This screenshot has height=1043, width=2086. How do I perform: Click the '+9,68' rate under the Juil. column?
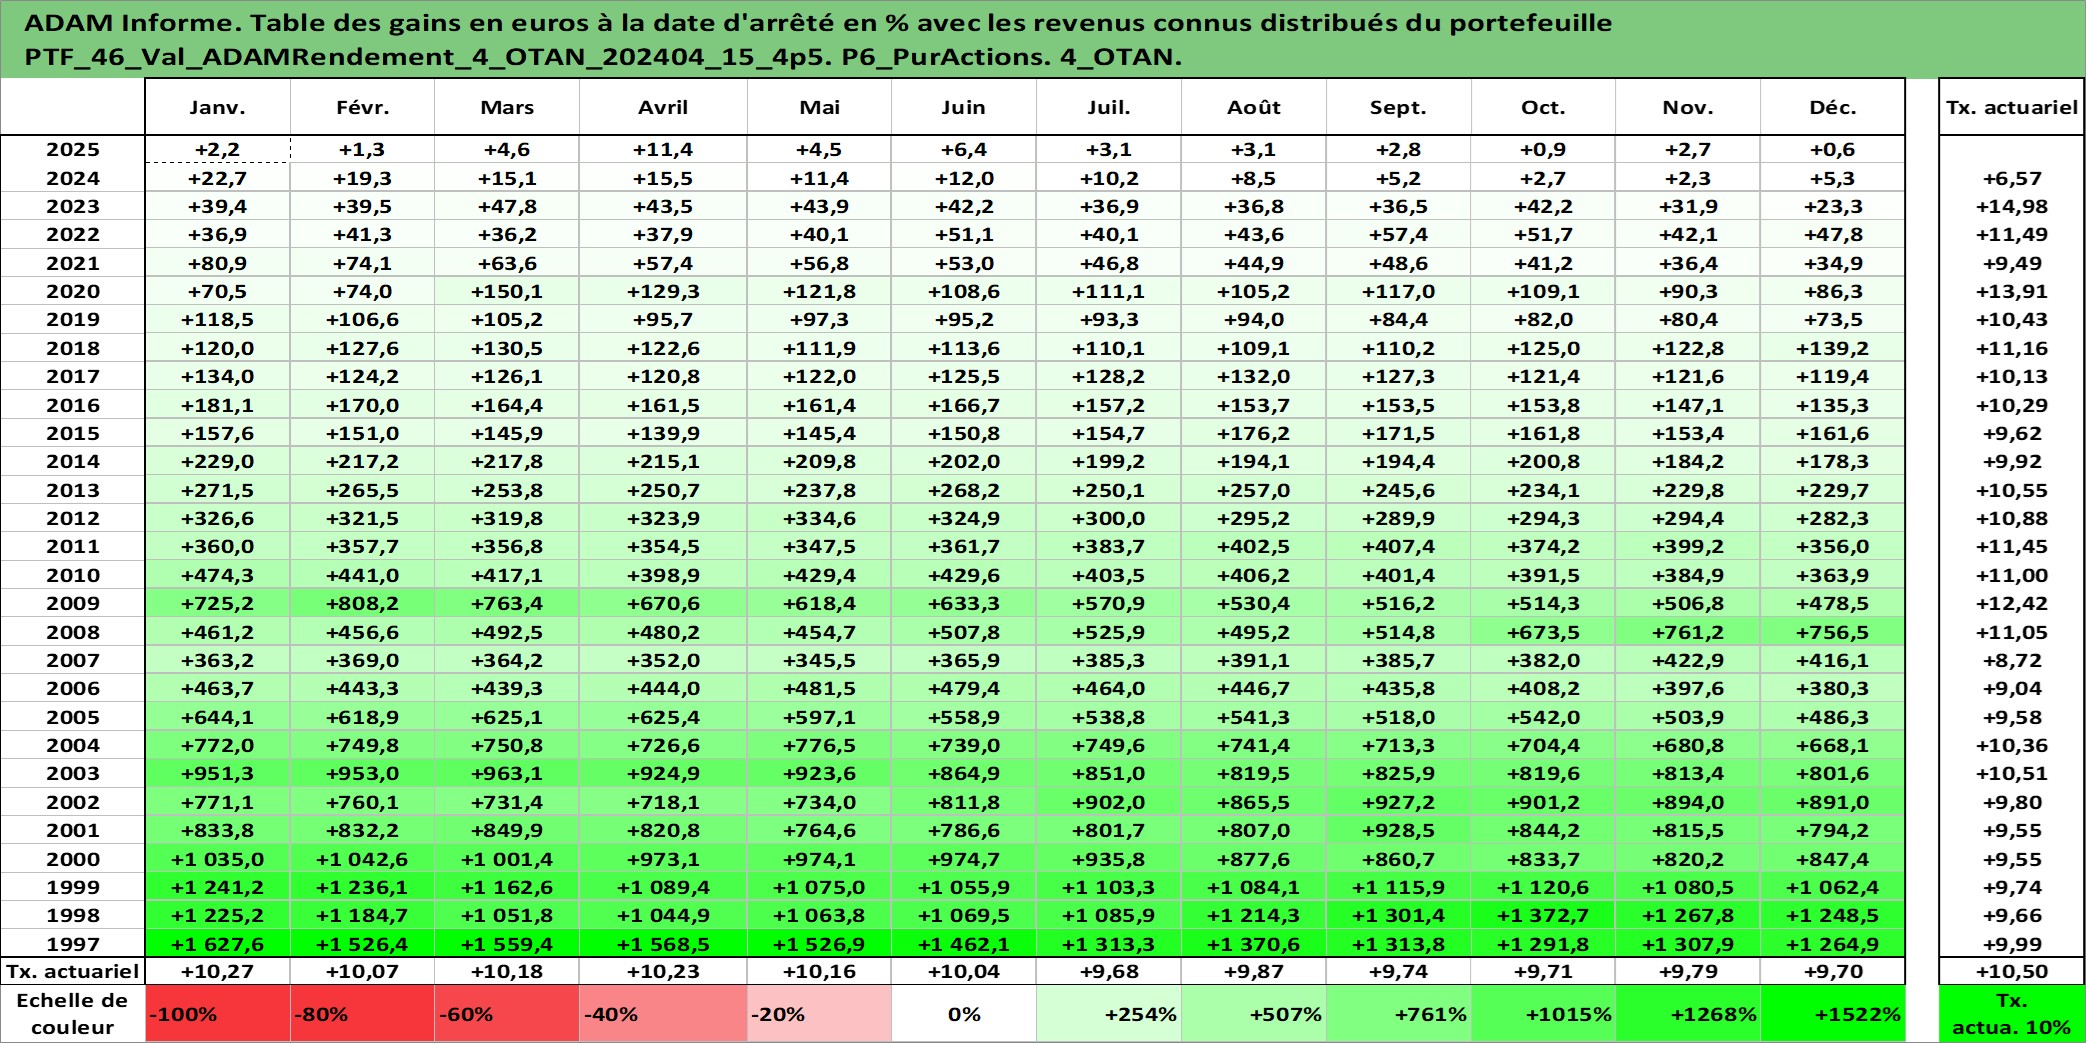coord(1109,971)
